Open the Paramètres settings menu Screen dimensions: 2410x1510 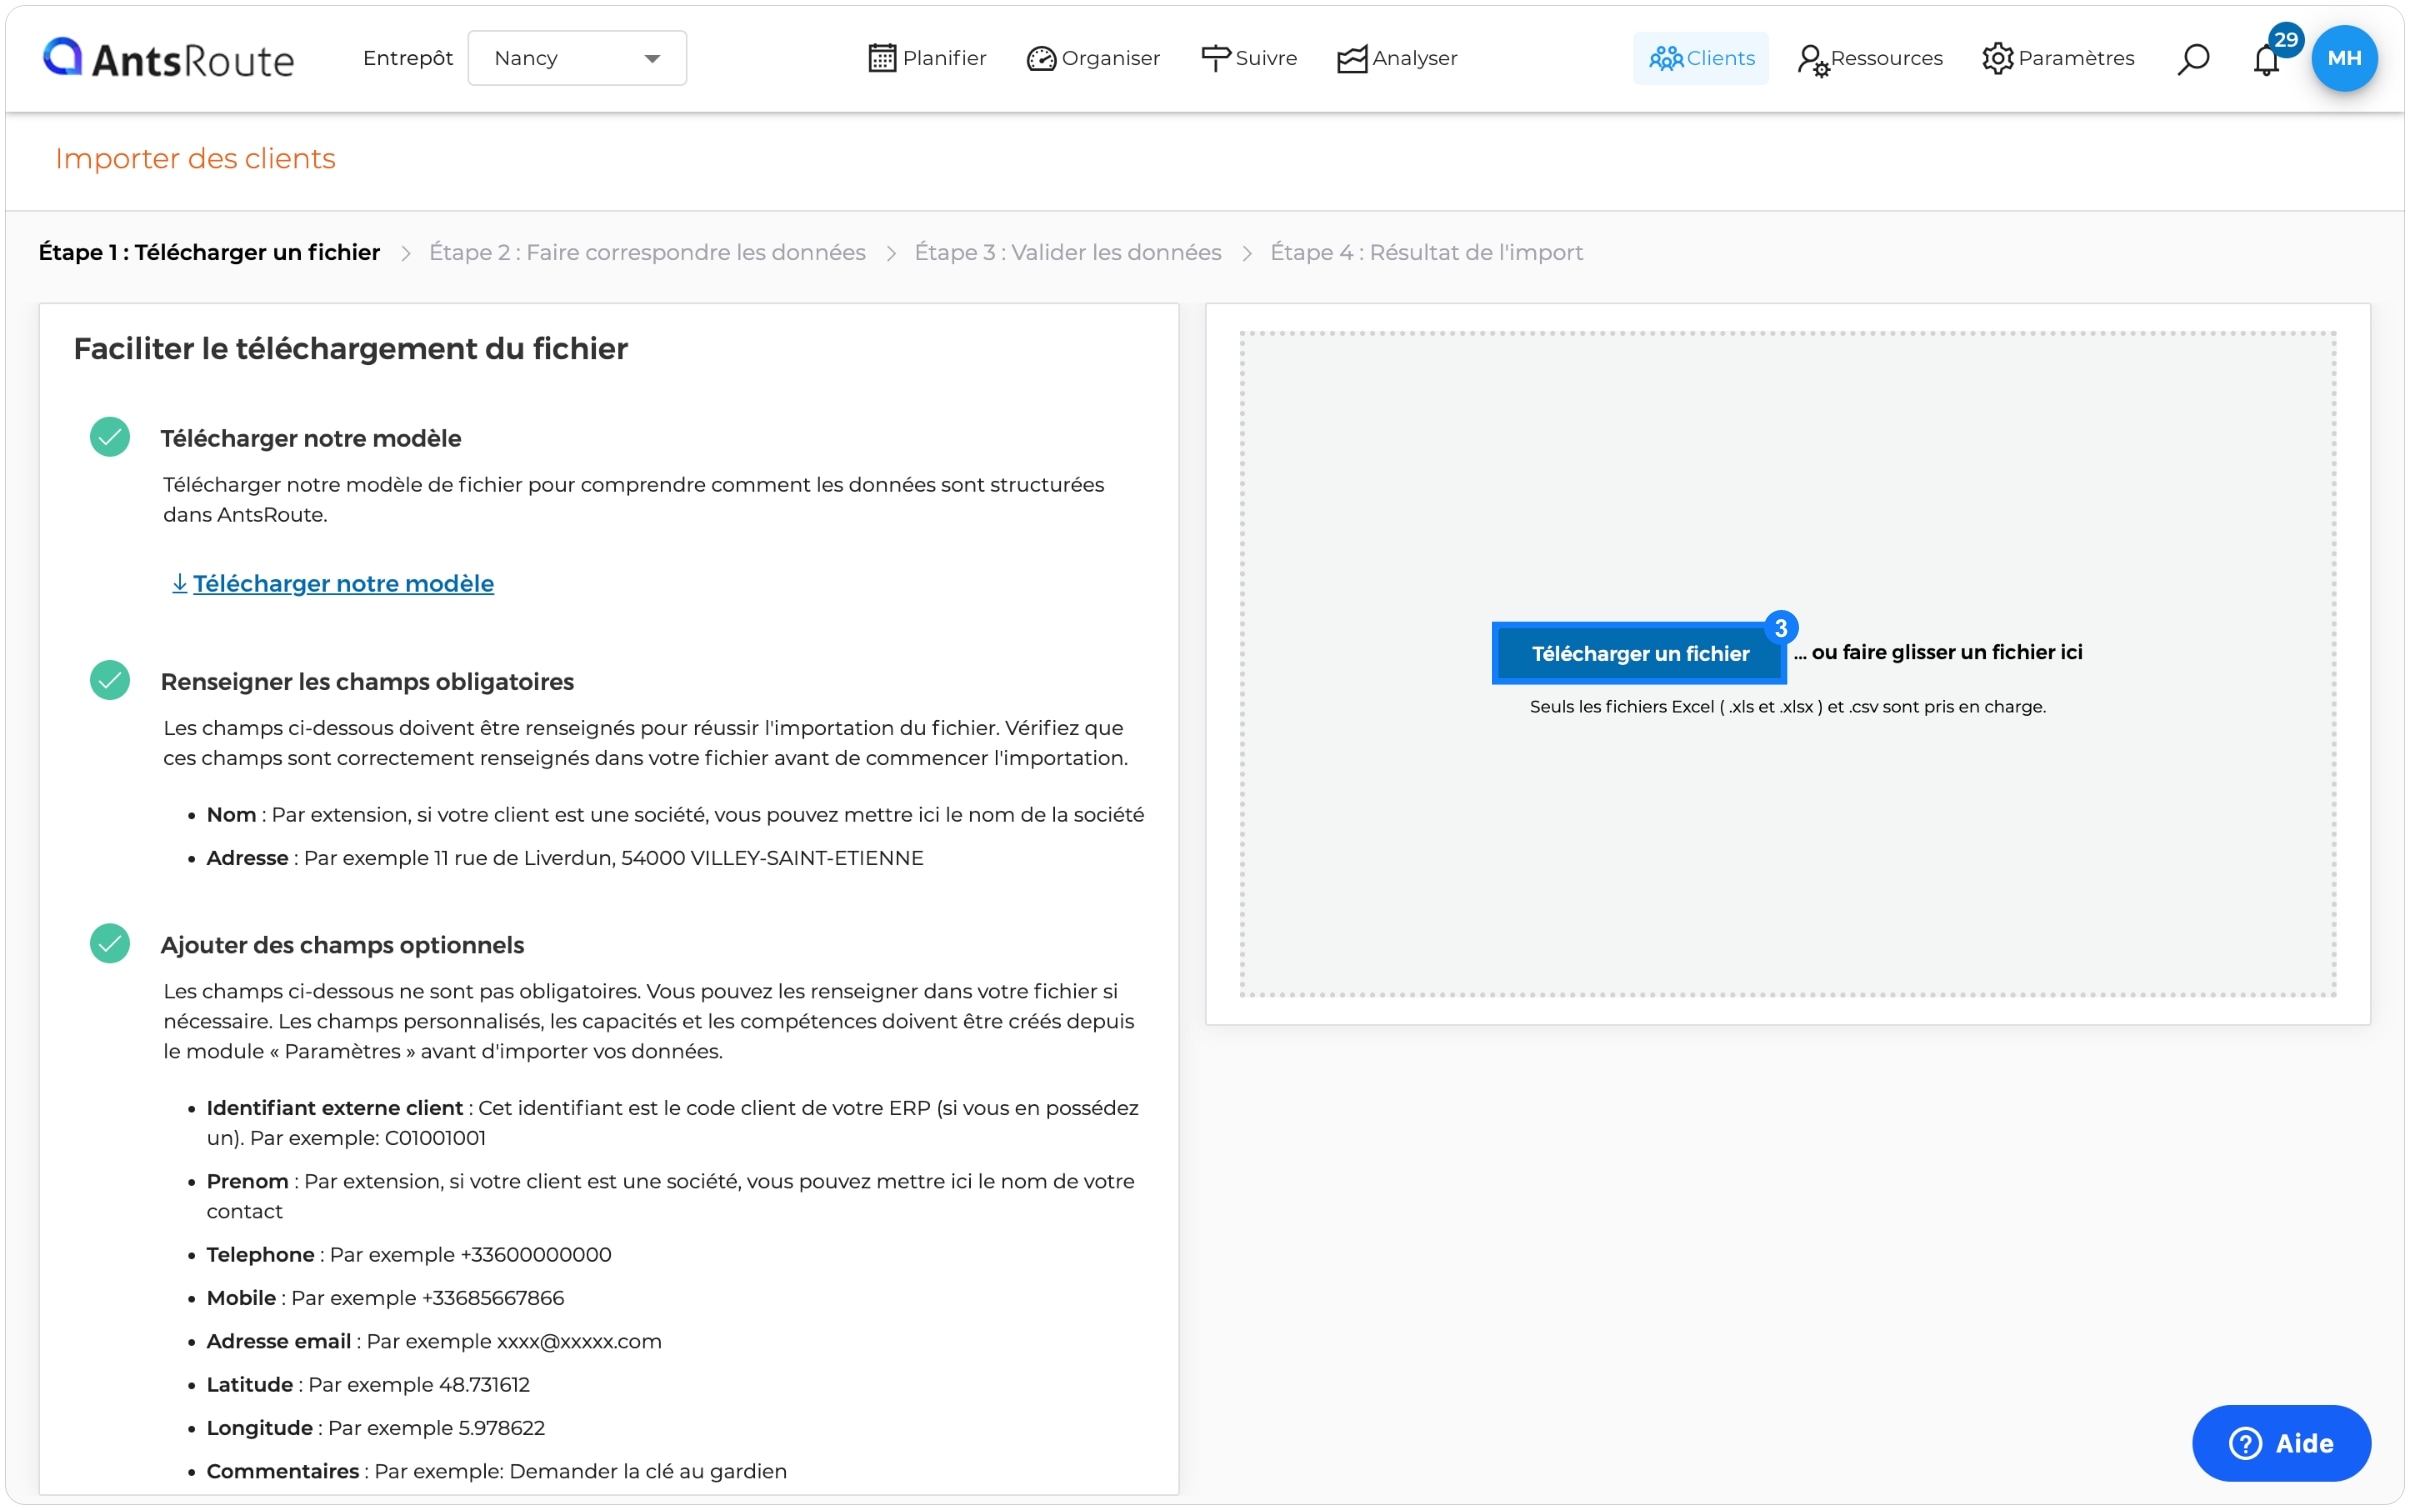2057,58
